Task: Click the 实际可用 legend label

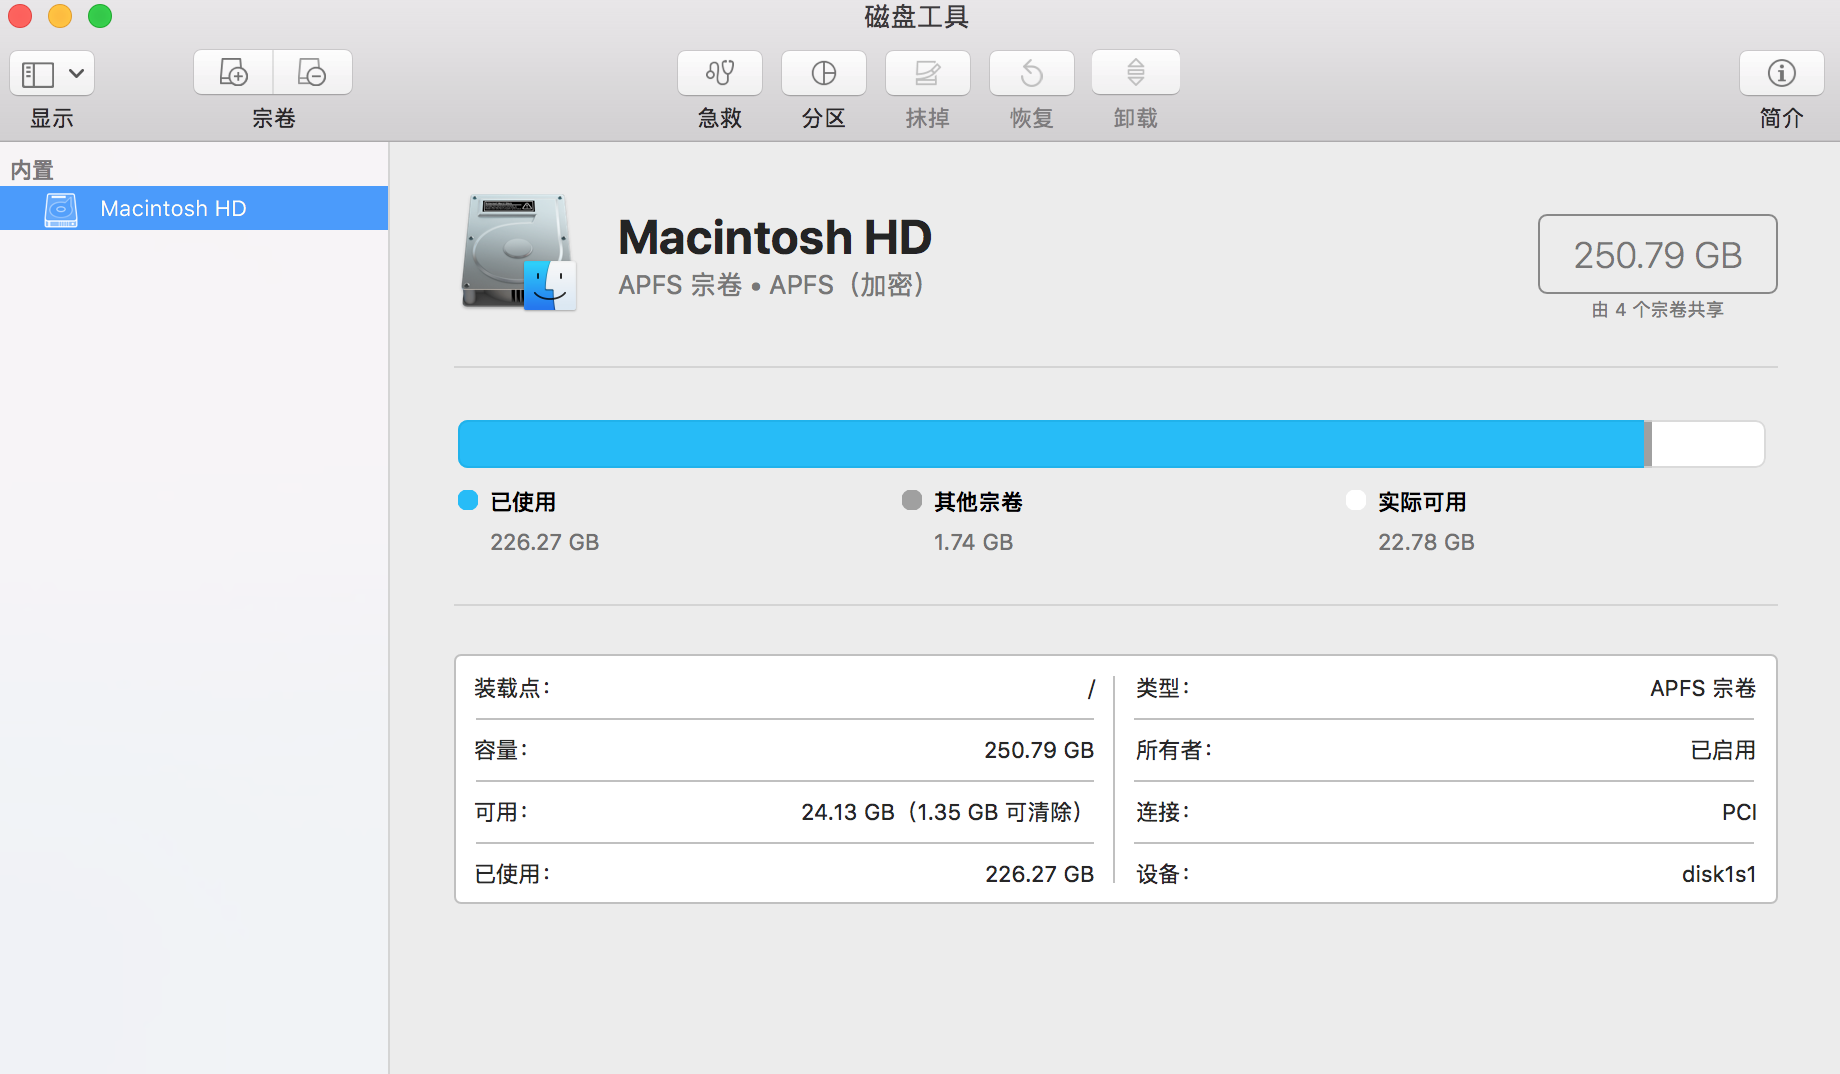Action: (x=1422, y=502)
